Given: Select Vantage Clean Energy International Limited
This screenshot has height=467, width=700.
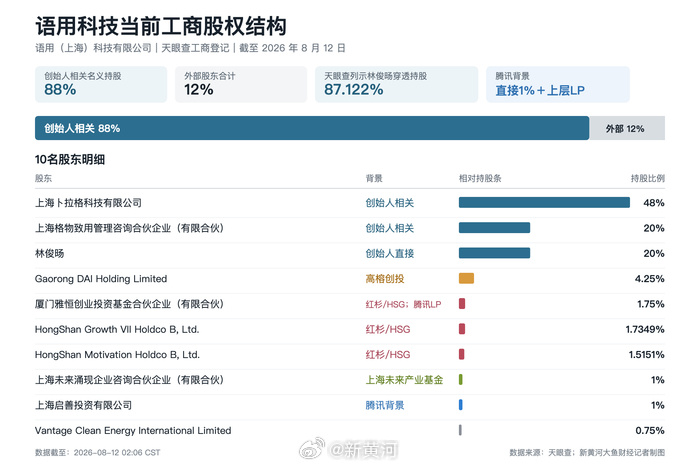Looking at the screenshot, I should 133,430.
